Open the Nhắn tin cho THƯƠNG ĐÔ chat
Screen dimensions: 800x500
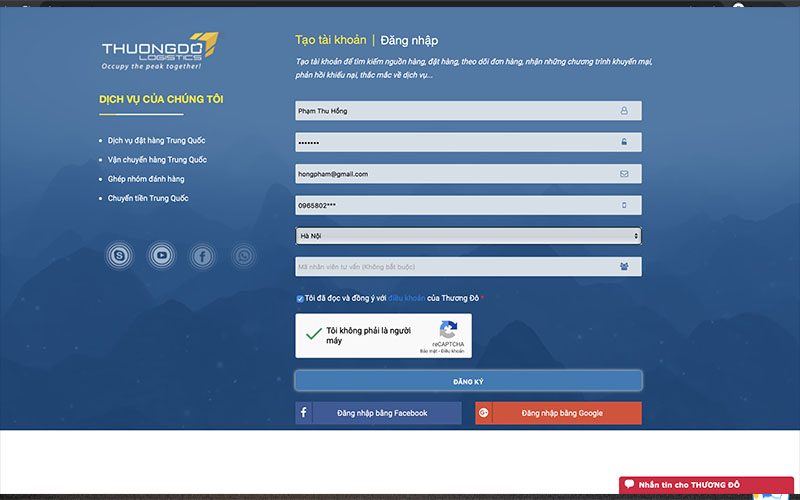706,485
